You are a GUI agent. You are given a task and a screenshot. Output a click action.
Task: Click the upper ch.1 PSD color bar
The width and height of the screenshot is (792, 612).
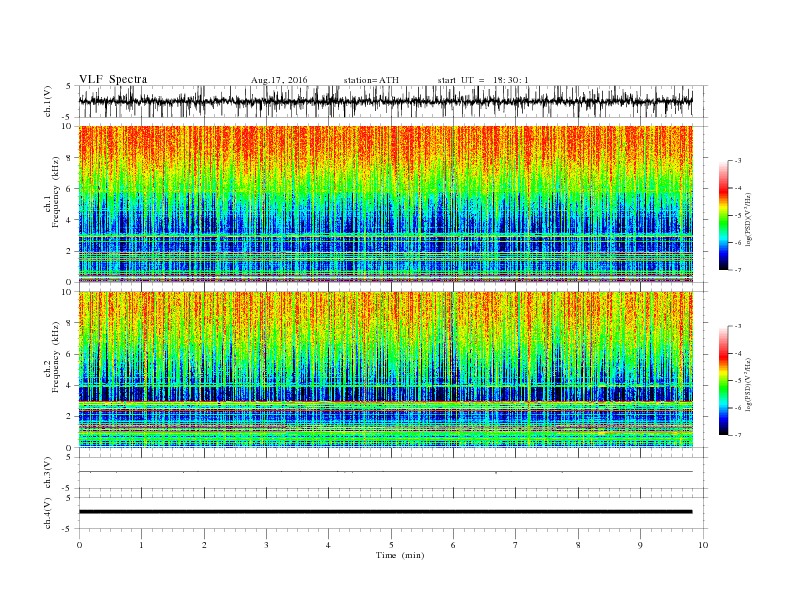click(x=723, y=215)
